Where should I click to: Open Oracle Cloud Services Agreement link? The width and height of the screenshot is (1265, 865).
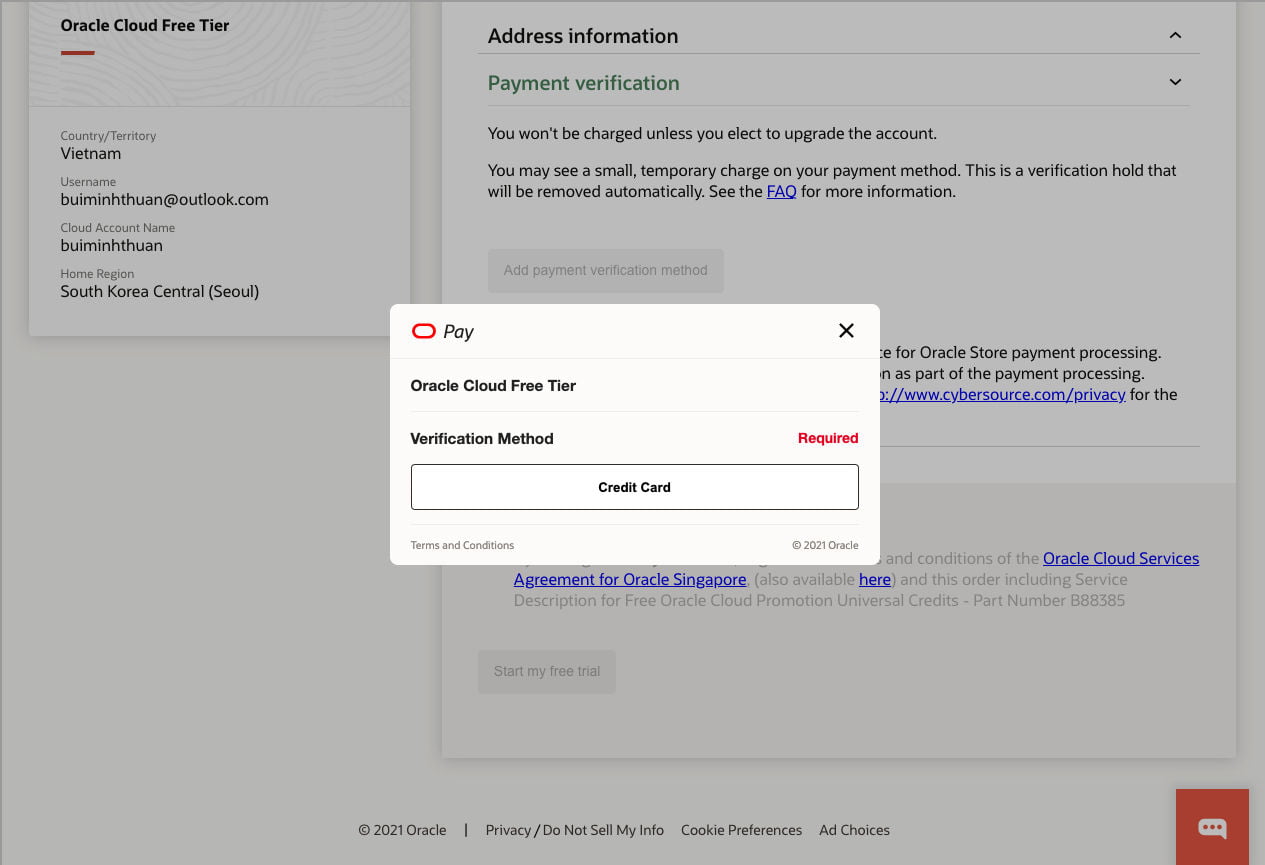coord(1121,558)
